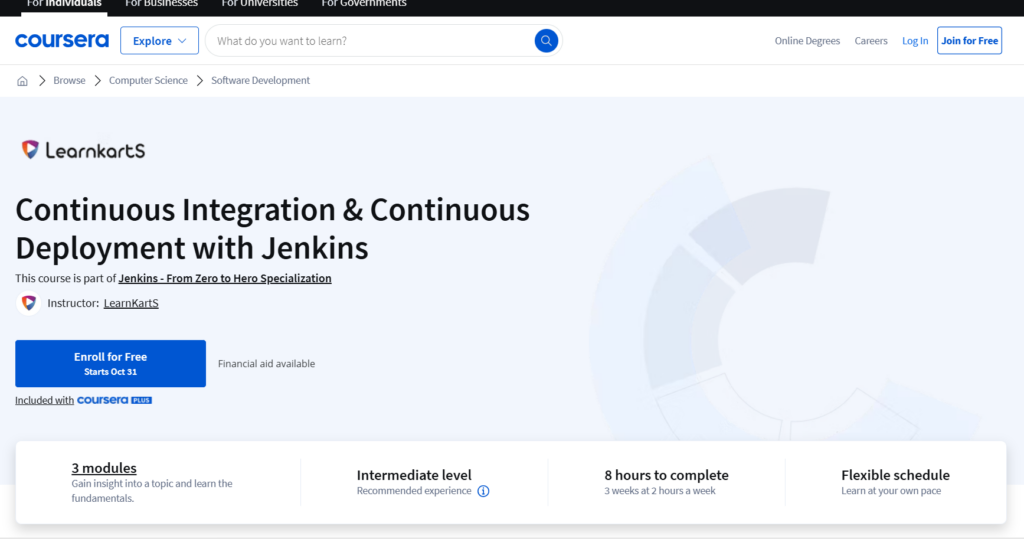Click Flexible schedule text
This screenshot has height=539, width=1024.
[x=895, y=475]
